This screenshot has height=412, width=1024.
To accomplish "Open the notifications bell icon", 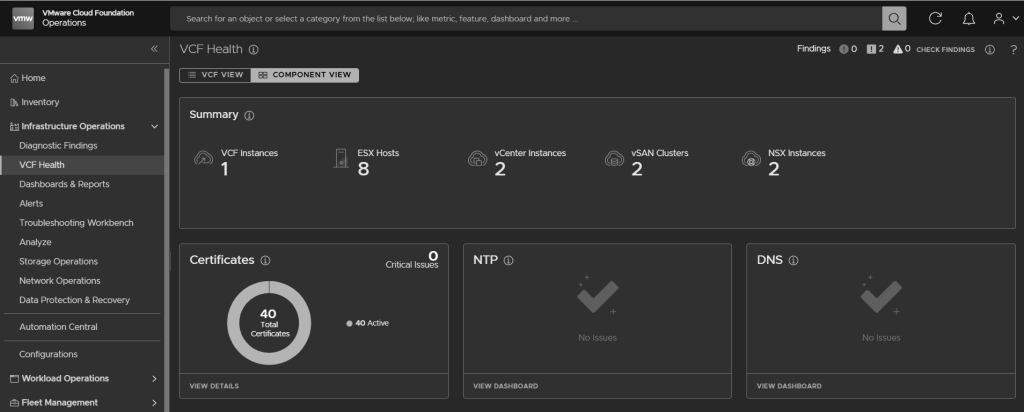I will tap(969, 18).
